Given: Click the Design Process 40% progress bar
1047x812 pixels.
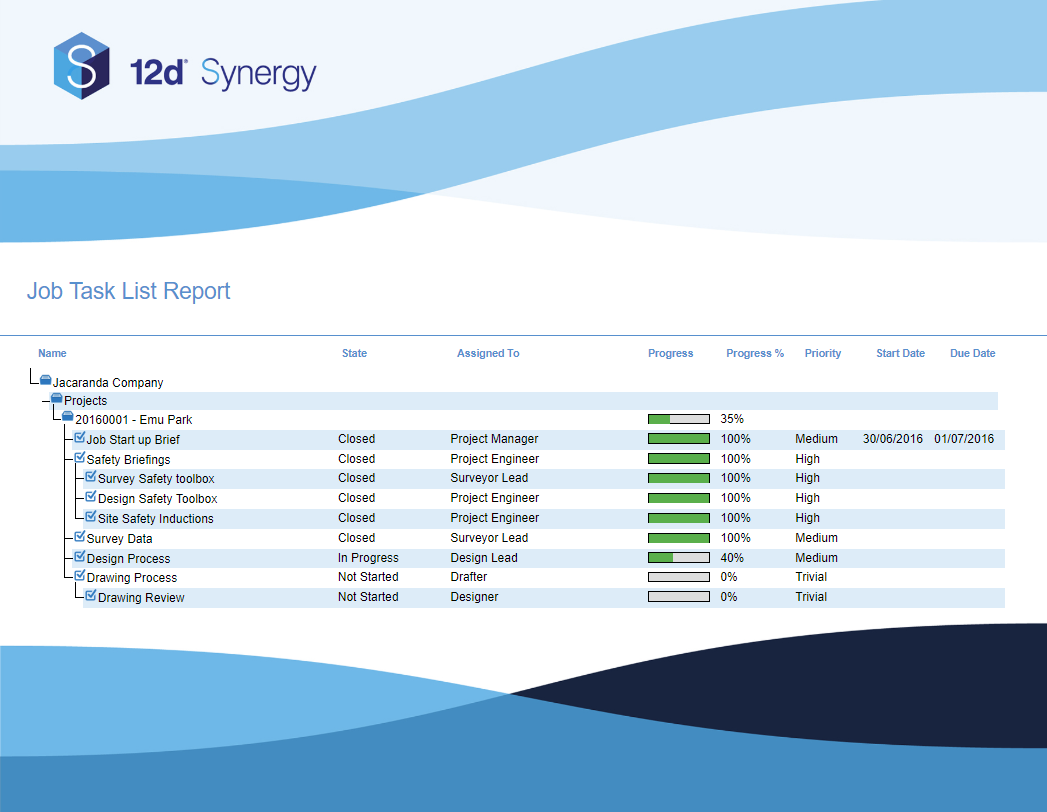Looking at the screenshot, I should 679,558.
